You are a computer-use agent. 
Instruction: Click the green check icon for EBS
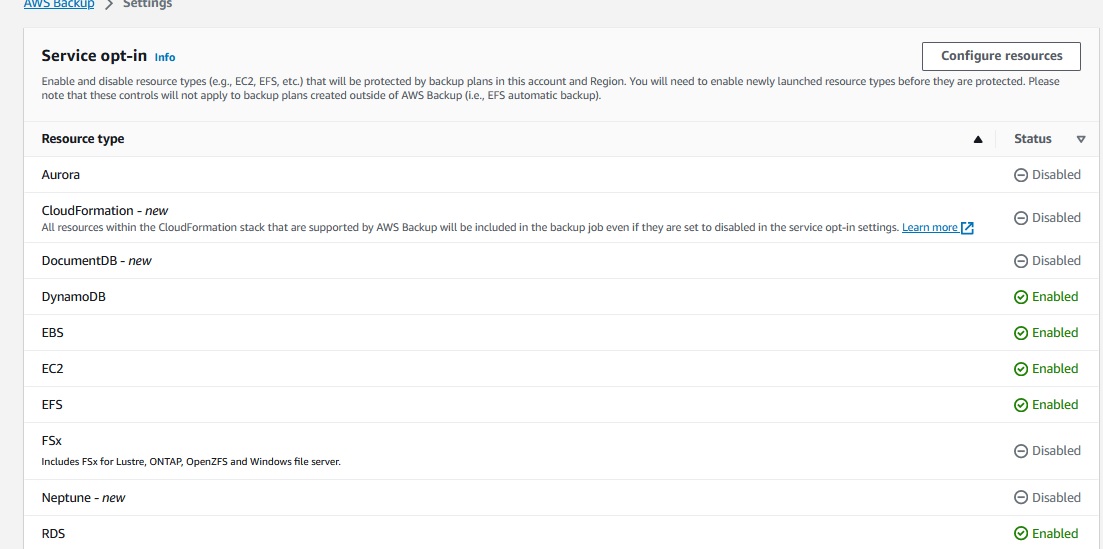[x=1021, y=333]
